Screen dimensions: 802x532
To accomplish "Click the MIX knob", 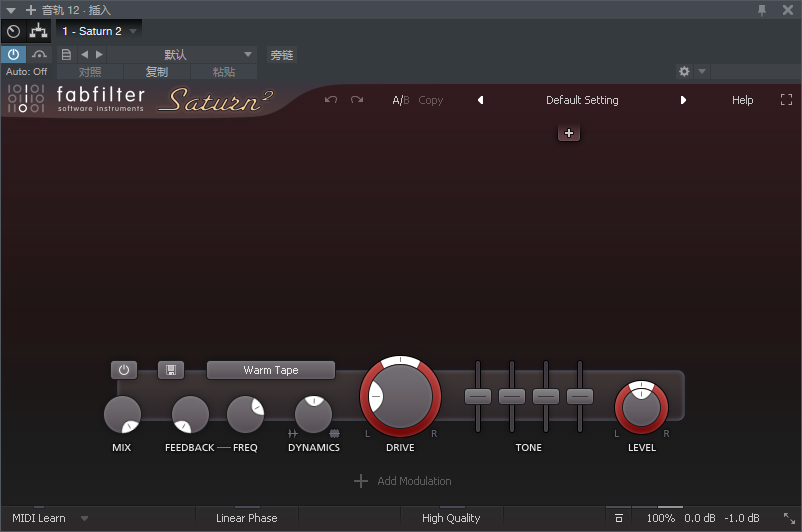I will (x=122, y=414).
